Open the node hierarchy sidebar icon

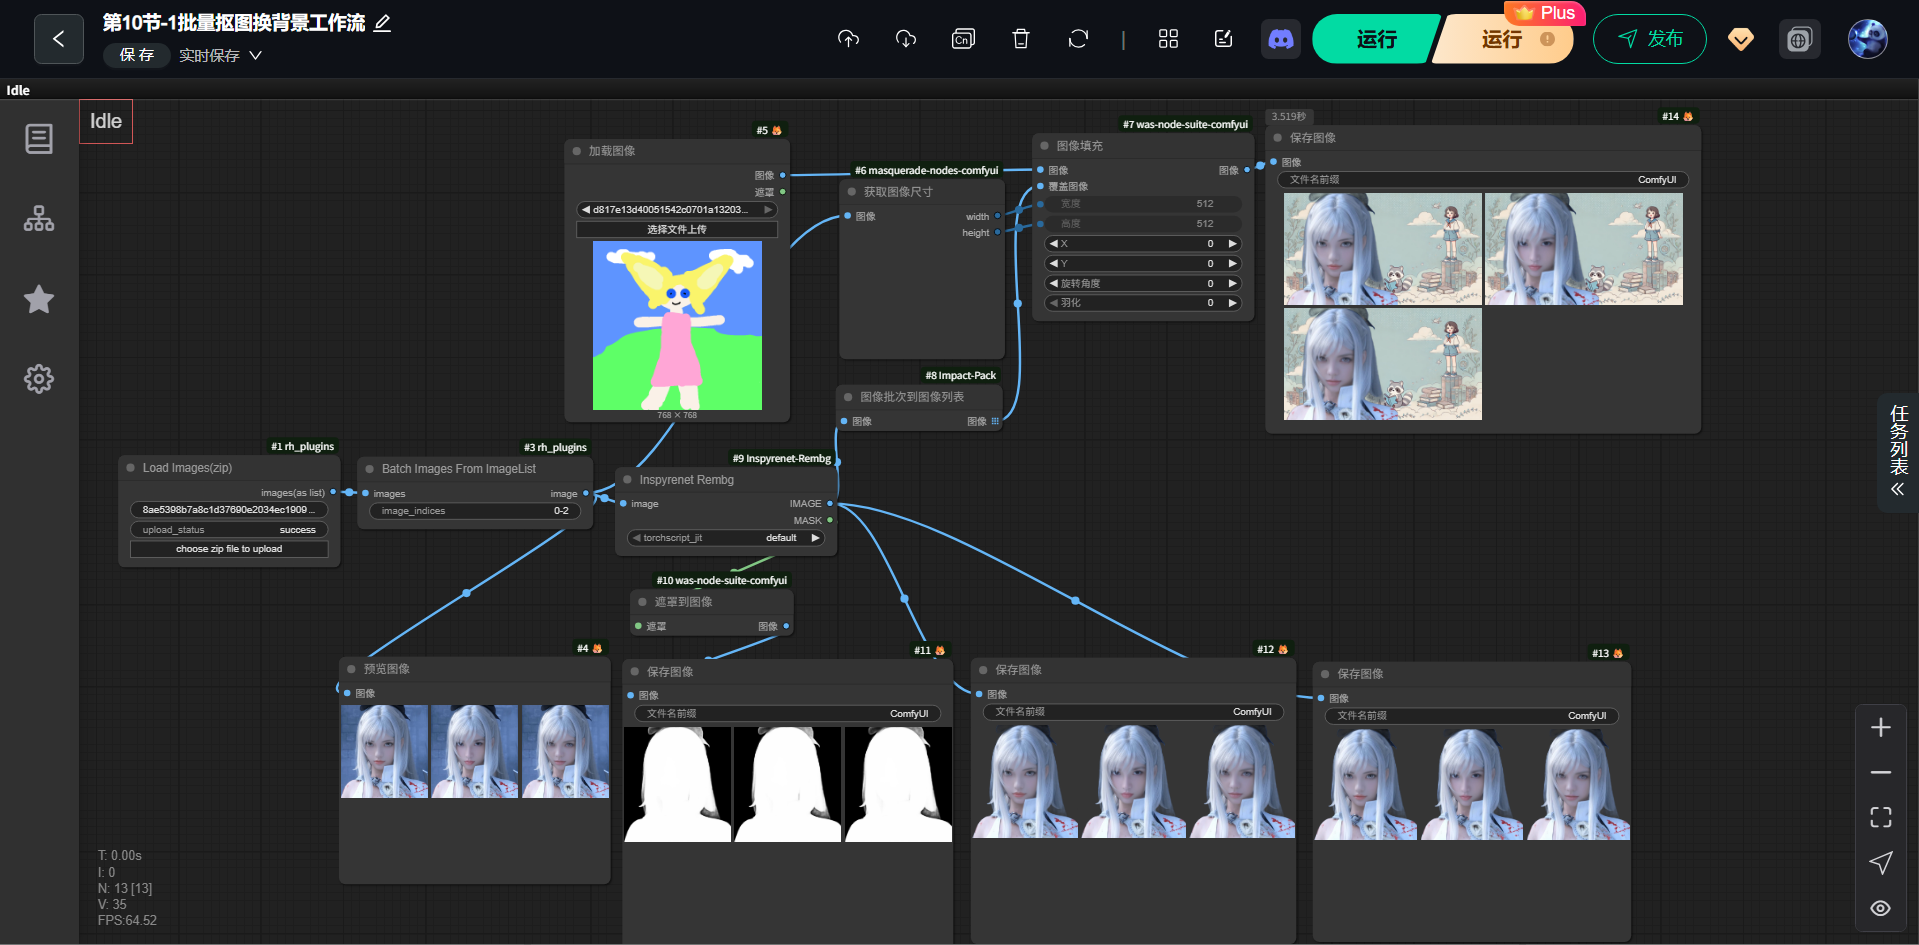coord(39,219)
